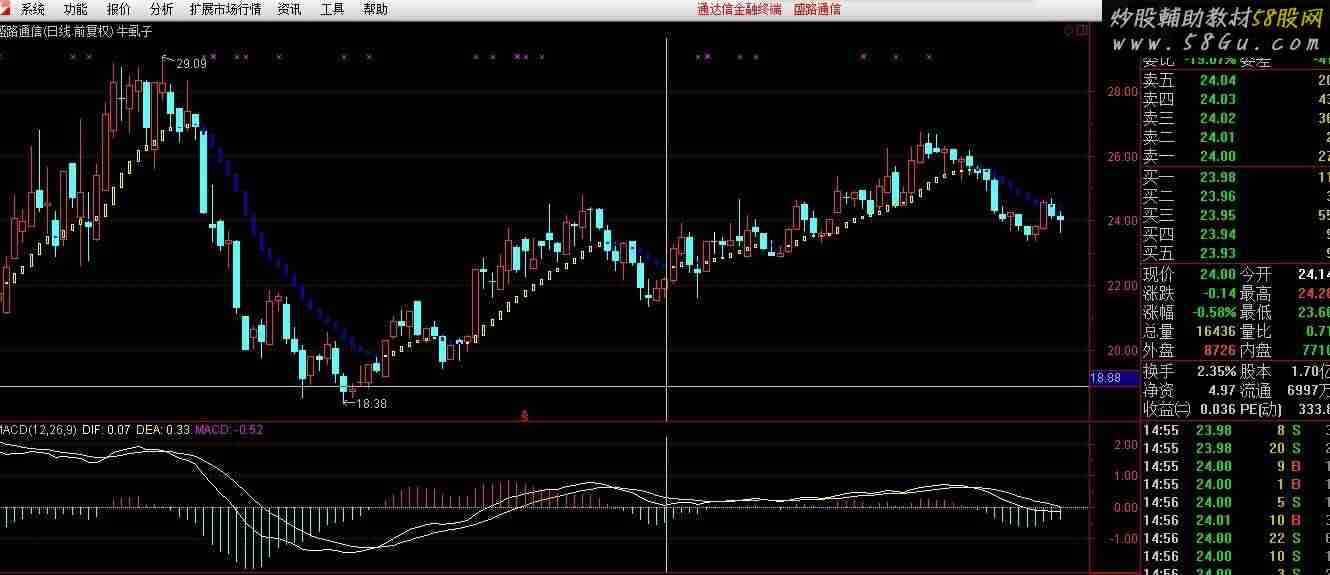The width and height of the screenshot is (1330, 575).
Task: Click the 买二 23.96 buy order row
Action: point(1236,196)
